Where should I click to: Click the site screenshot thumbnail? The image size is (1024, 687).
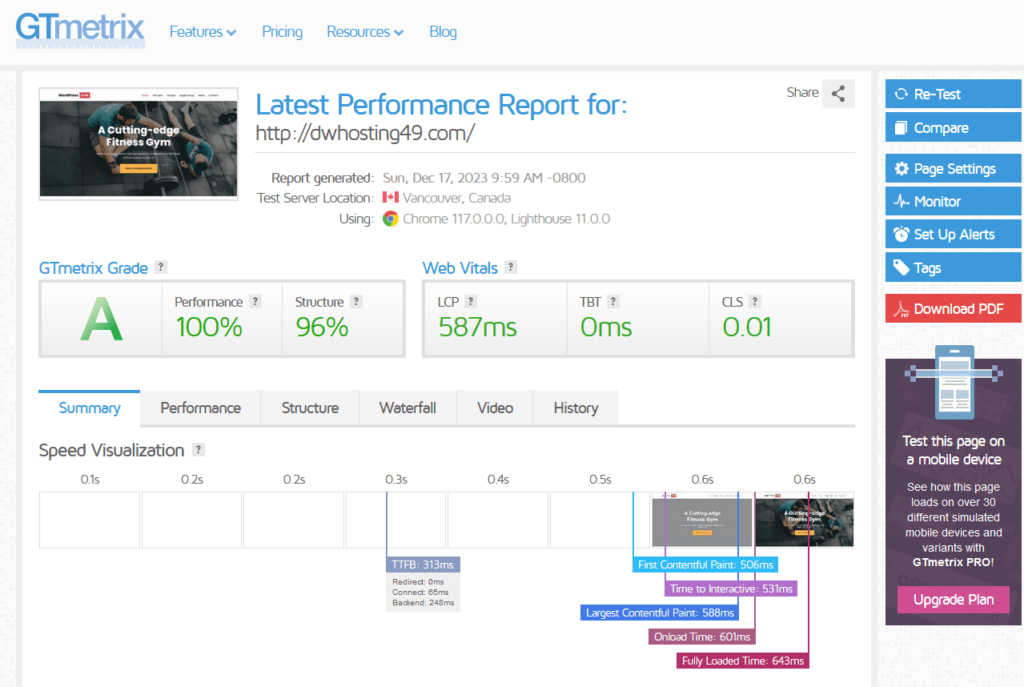tap(138, 144)
